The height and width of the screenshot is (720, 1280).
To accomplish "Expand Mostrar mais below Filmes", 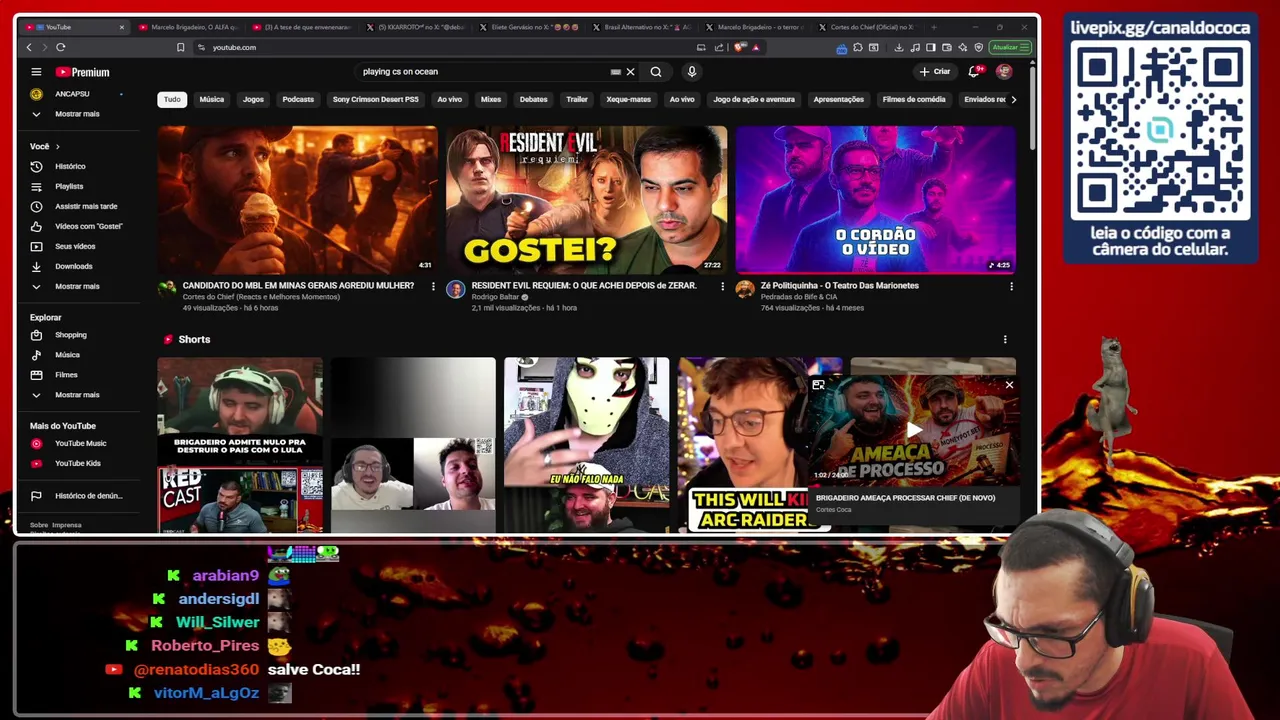I will (x=77, y=395).
